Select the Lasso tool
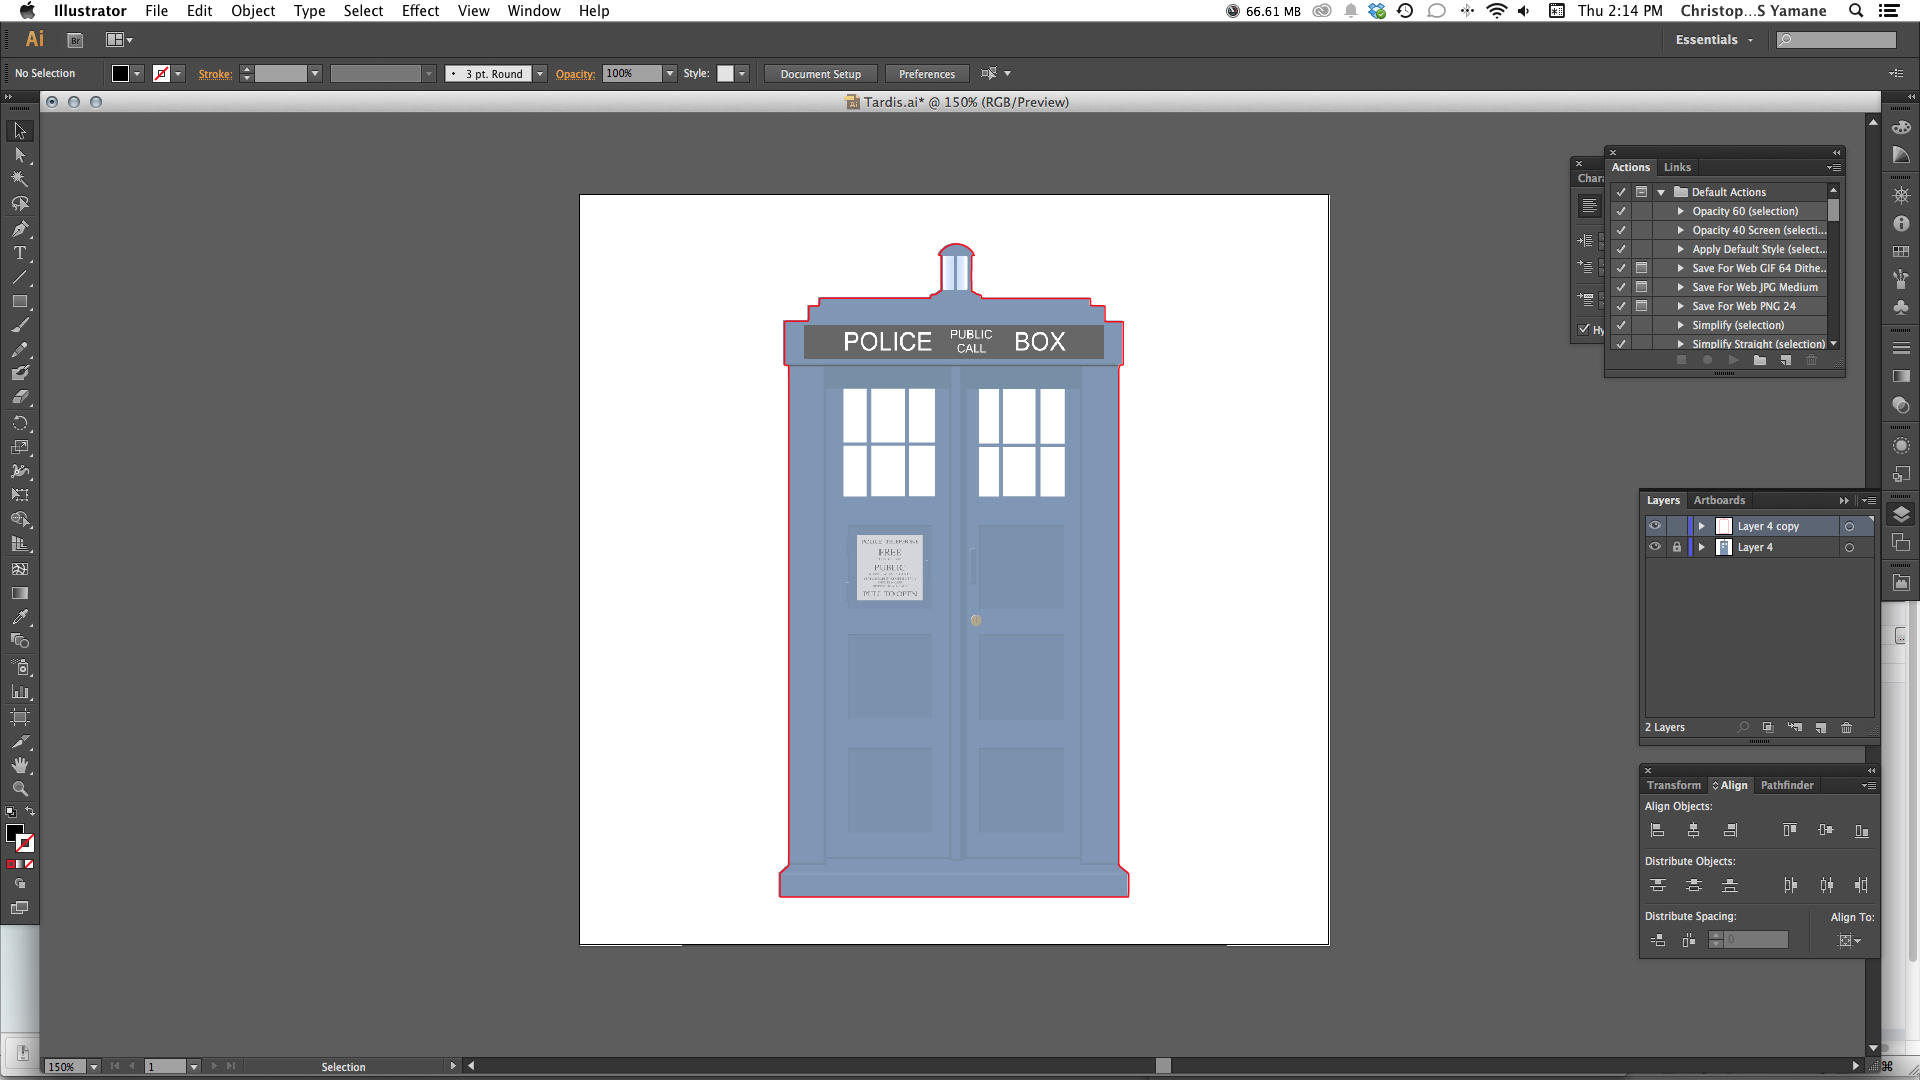Viewport: 1920px width, 1080px height. point(19,203)
